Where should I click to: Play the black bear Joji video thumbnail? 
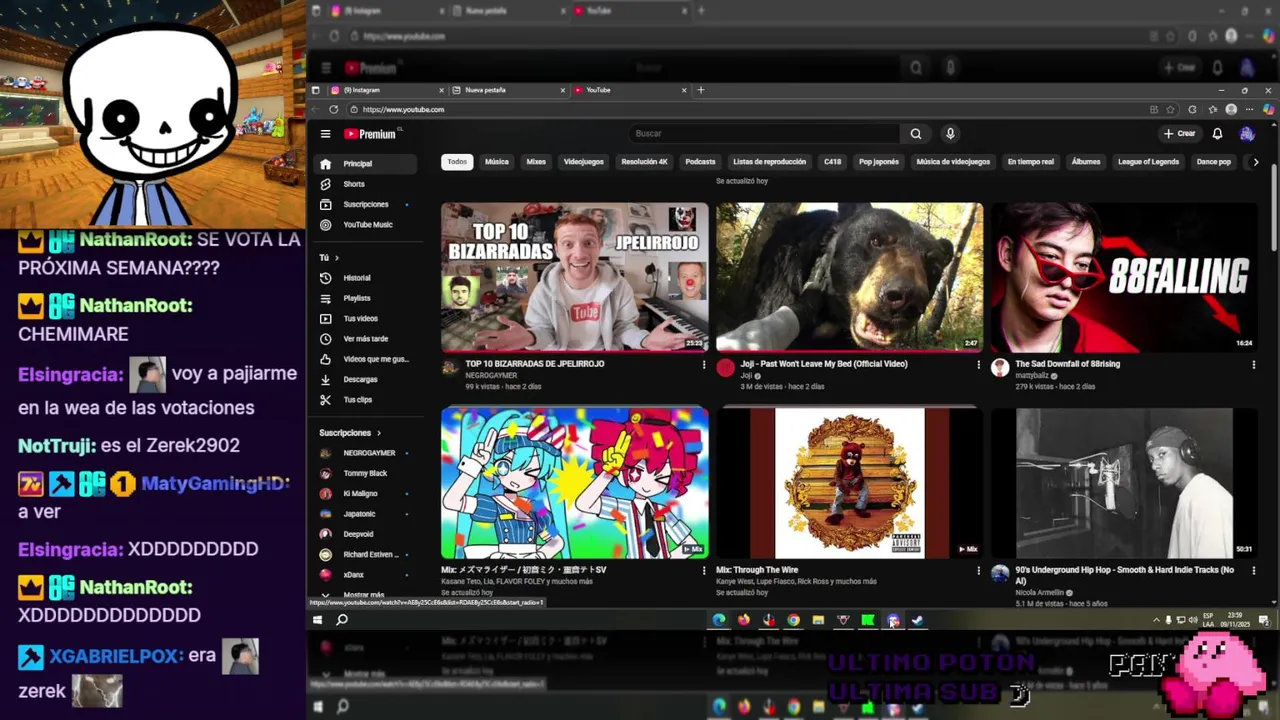point(850,277)
